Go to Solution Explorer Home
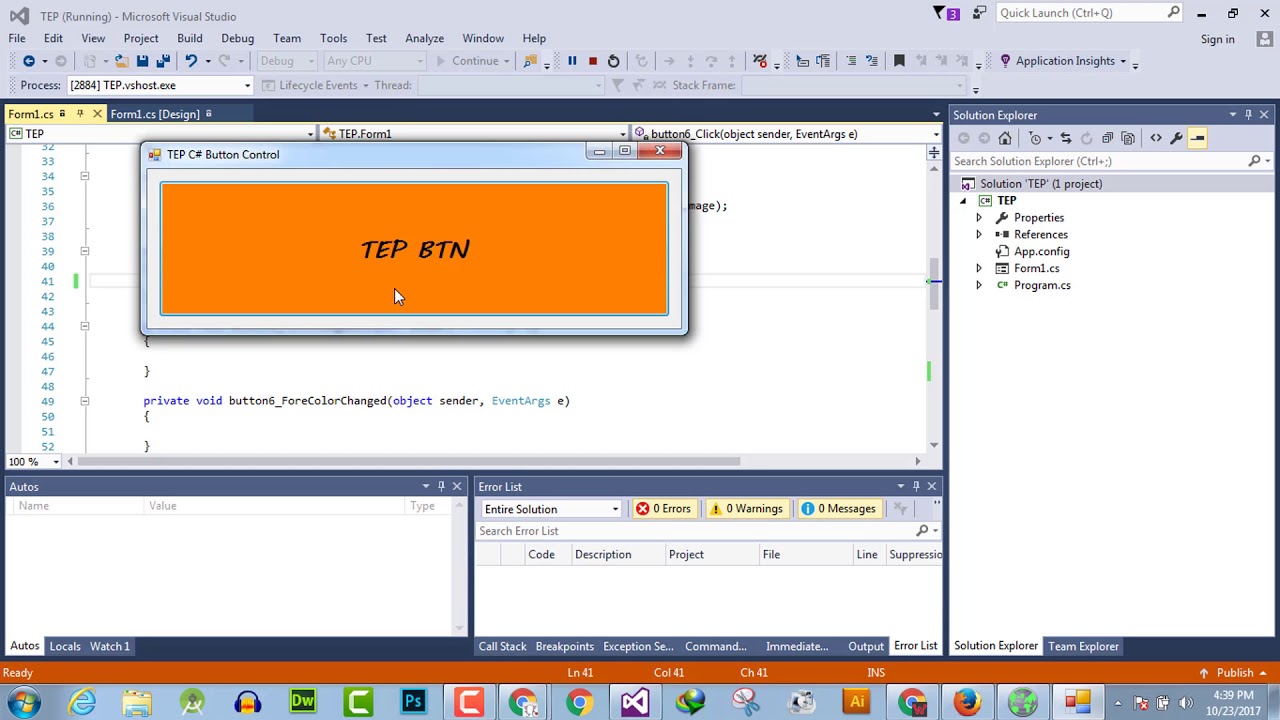1280x720 pixels. [1005, 138]
